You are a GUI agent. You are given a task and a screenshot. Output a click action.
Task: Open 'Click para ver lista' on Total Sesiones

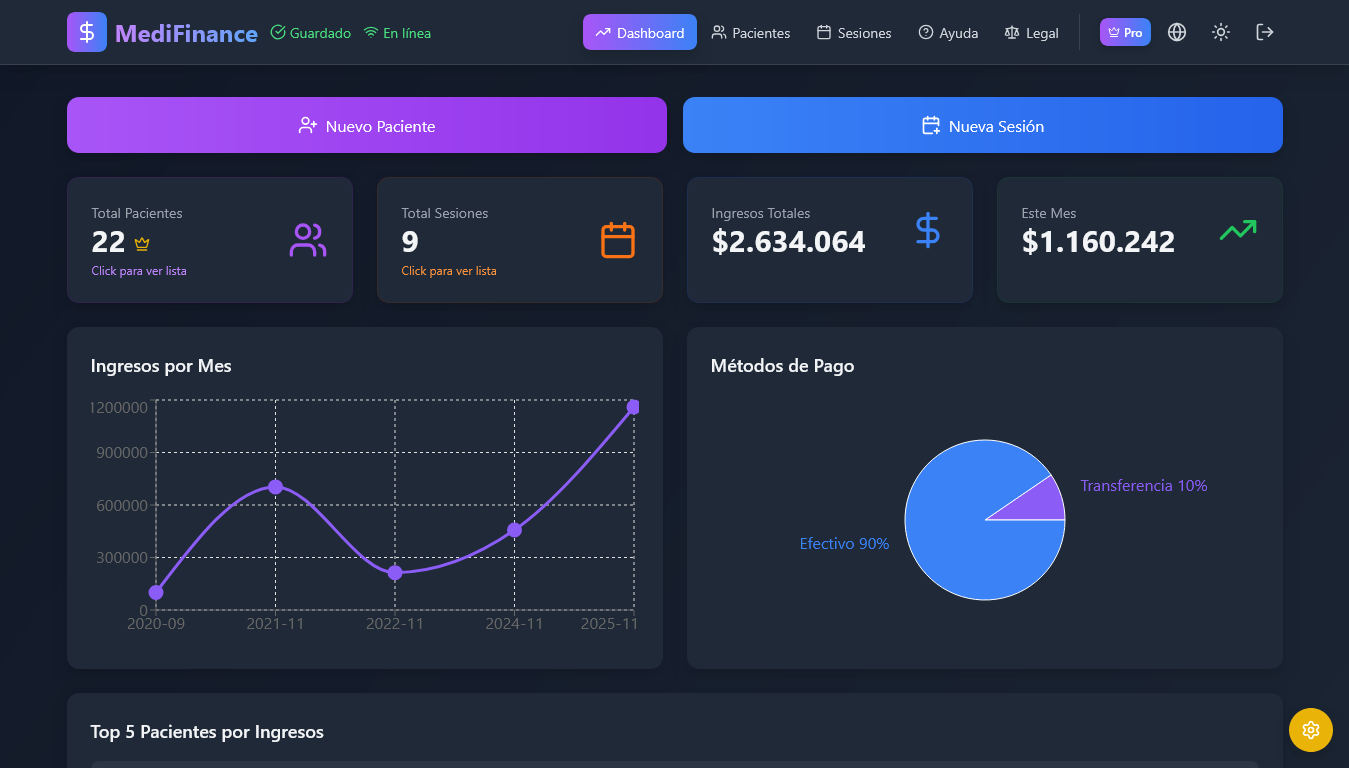point(449,270)
